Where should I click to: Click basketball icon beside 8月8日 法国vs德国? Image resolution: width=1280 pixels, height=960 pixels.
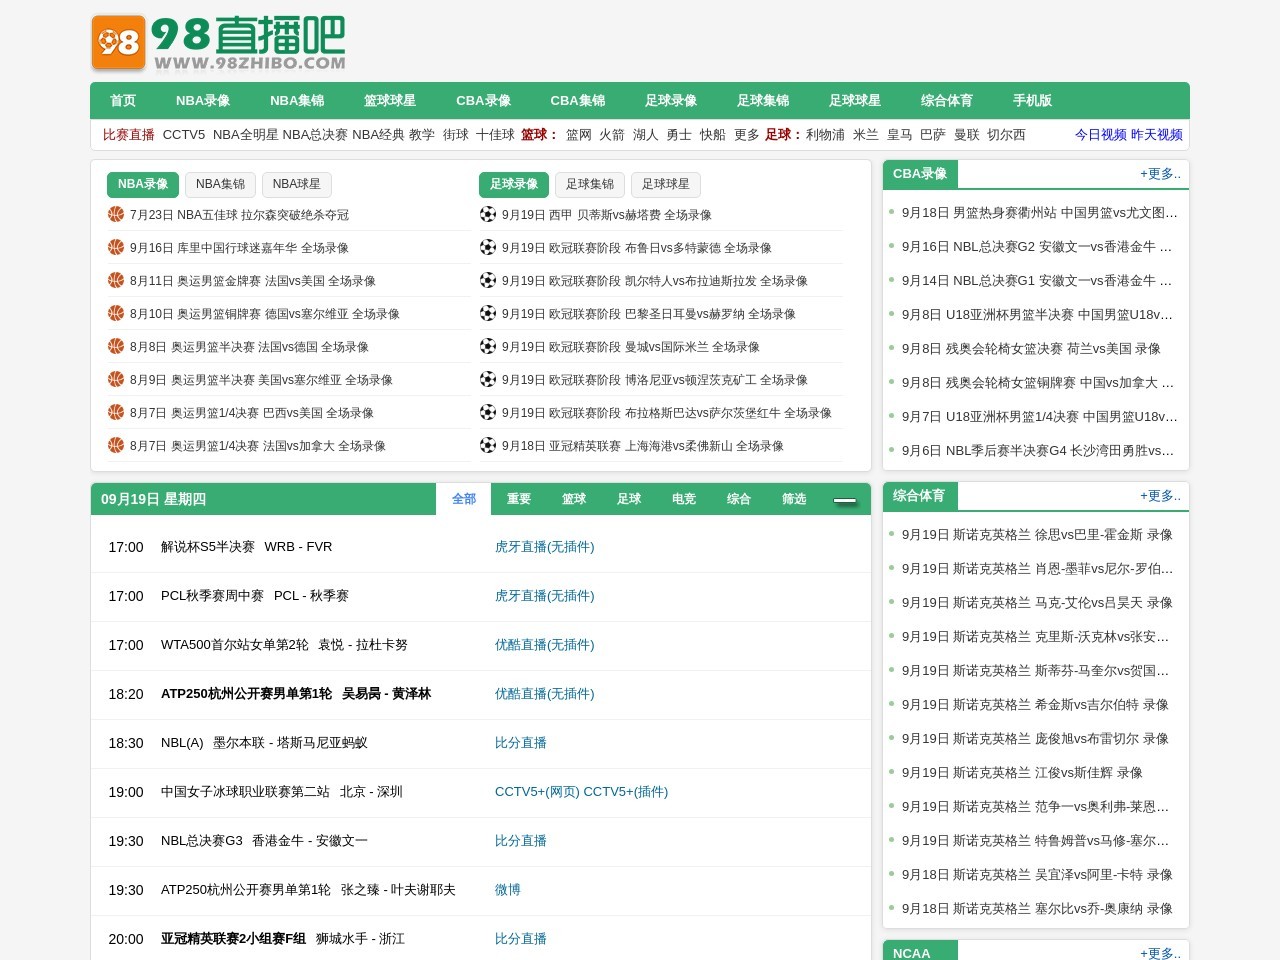tap(116, 346)
